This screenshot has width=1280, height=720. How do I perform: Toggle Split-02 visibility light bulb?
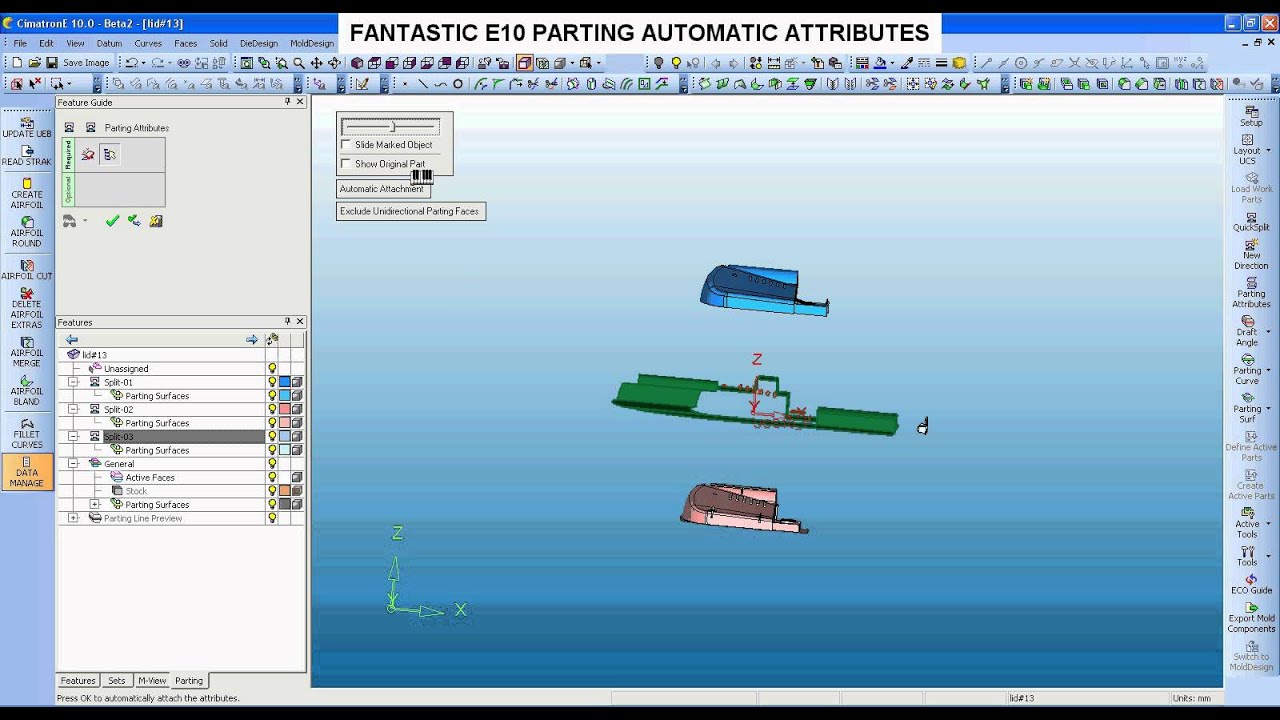point(272,409)
